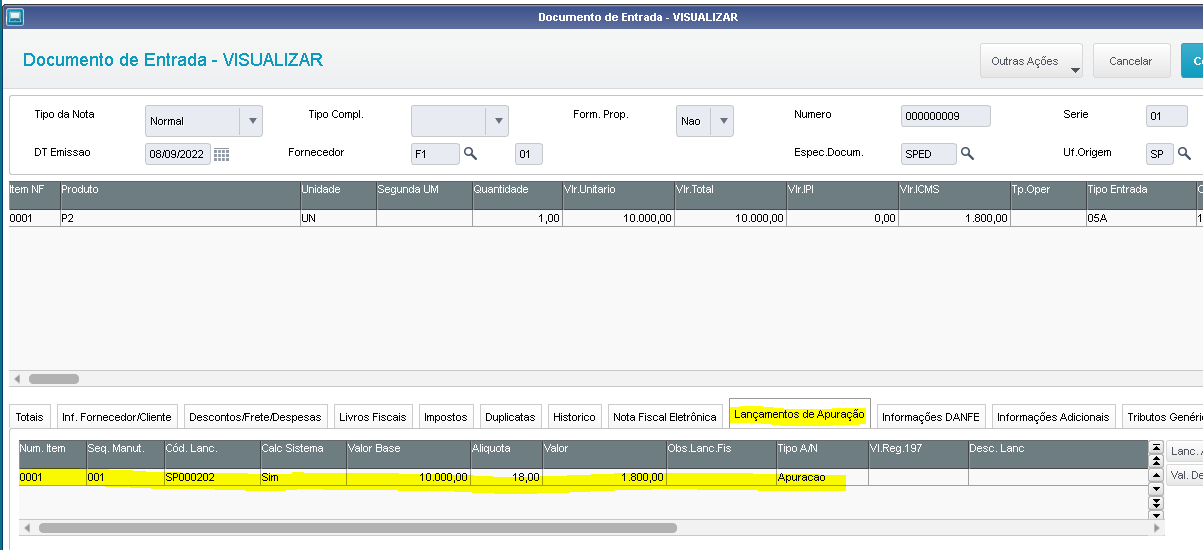Open the Tributos Genéricos tab
Screen dimensions: 1203x550
[x=1162, y=417]
